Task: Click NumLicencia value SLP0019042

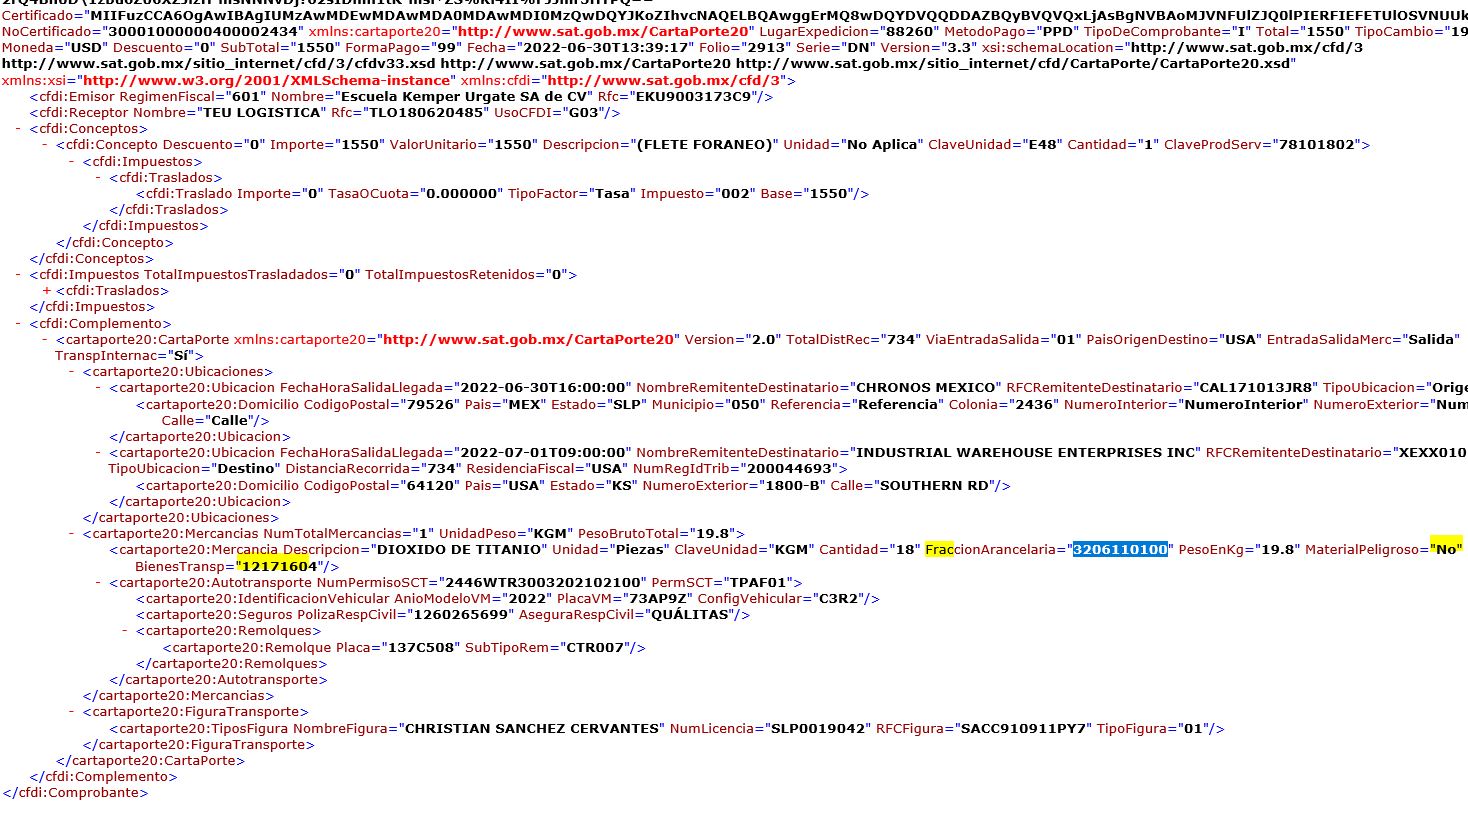Action: click(x=818, y=729)
